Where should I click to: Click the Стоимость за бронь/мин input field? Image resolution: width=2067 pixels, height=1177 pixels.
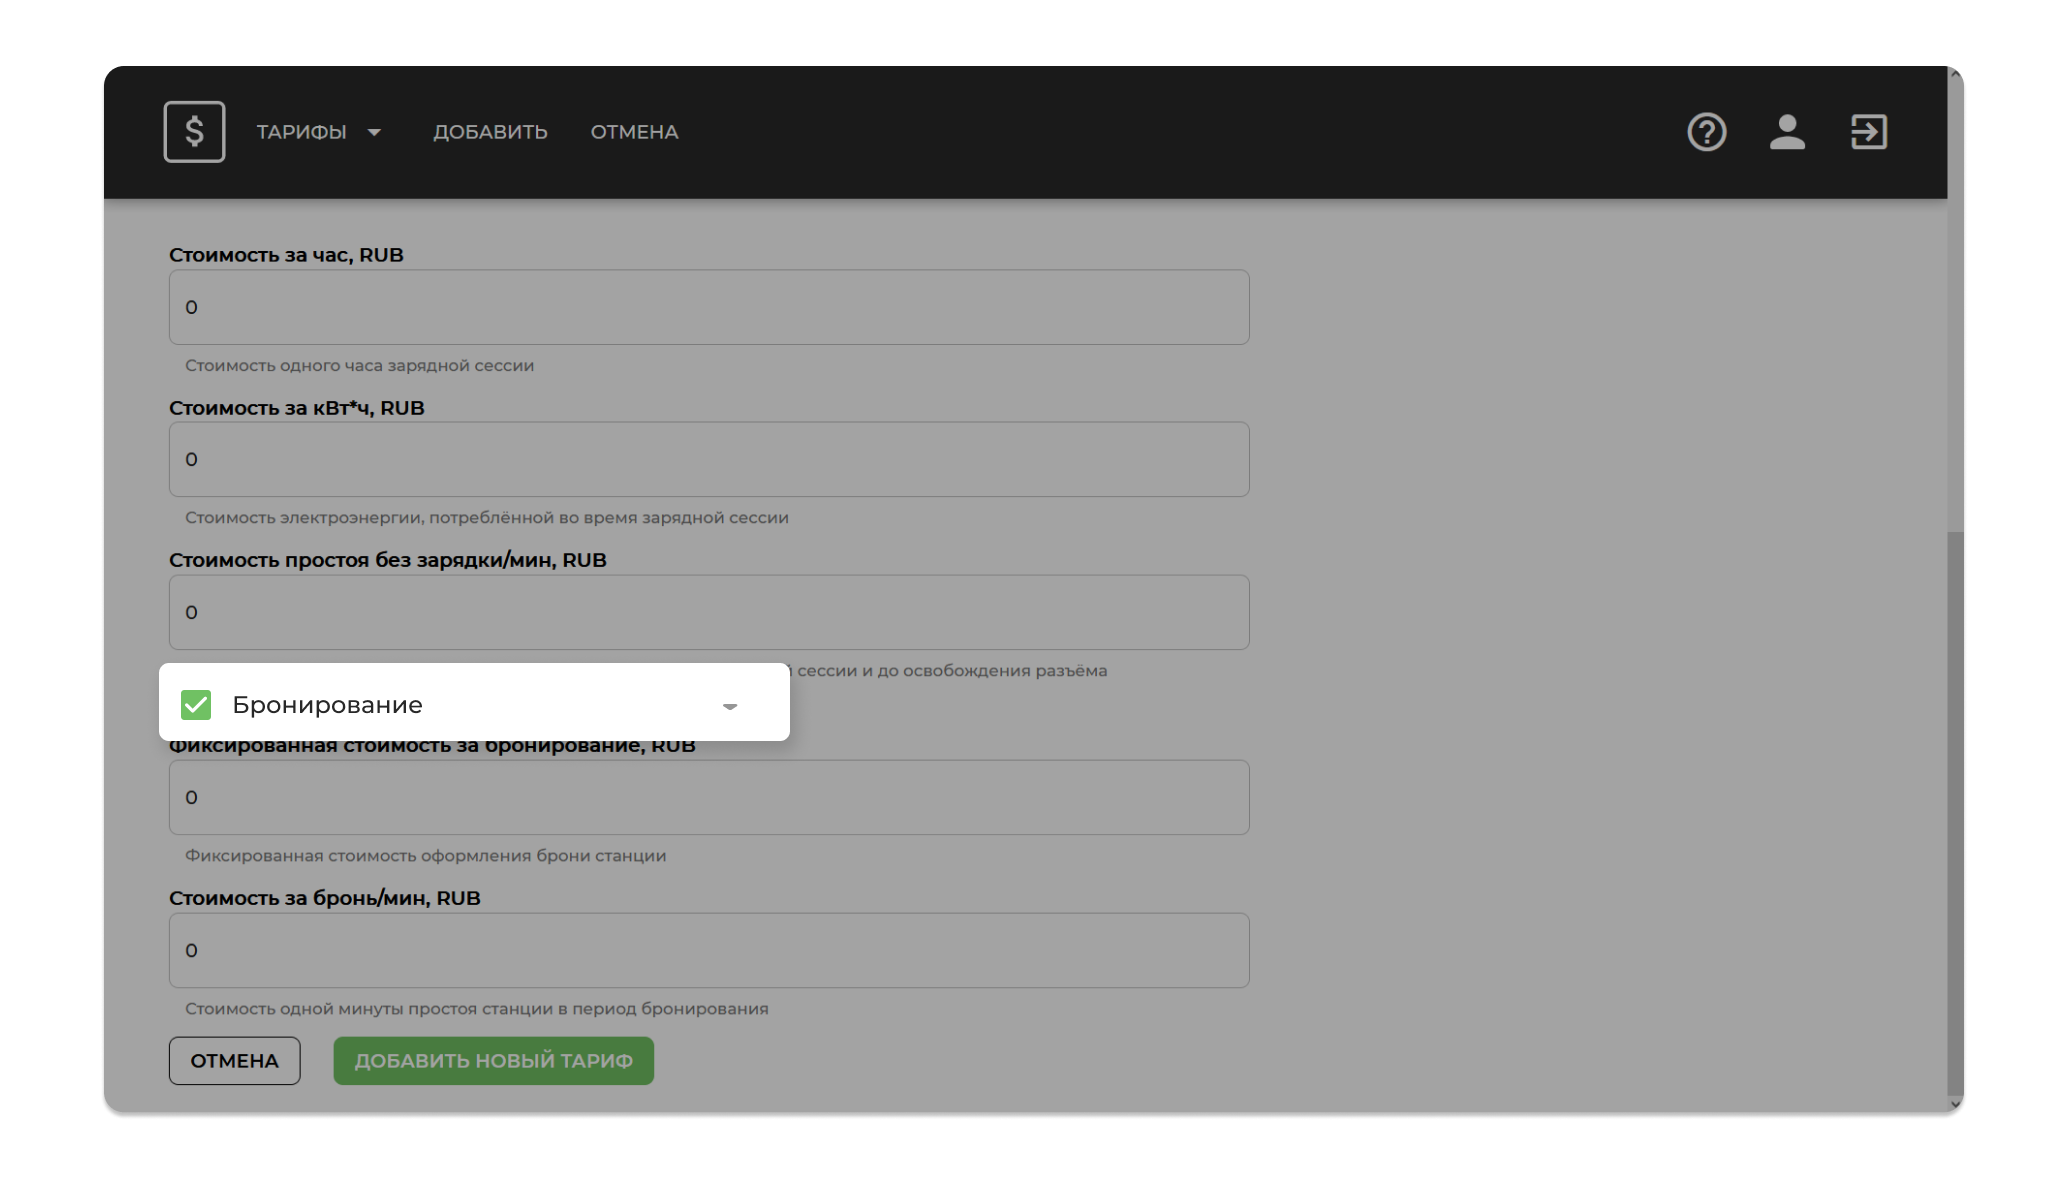(x=709, y=950)
